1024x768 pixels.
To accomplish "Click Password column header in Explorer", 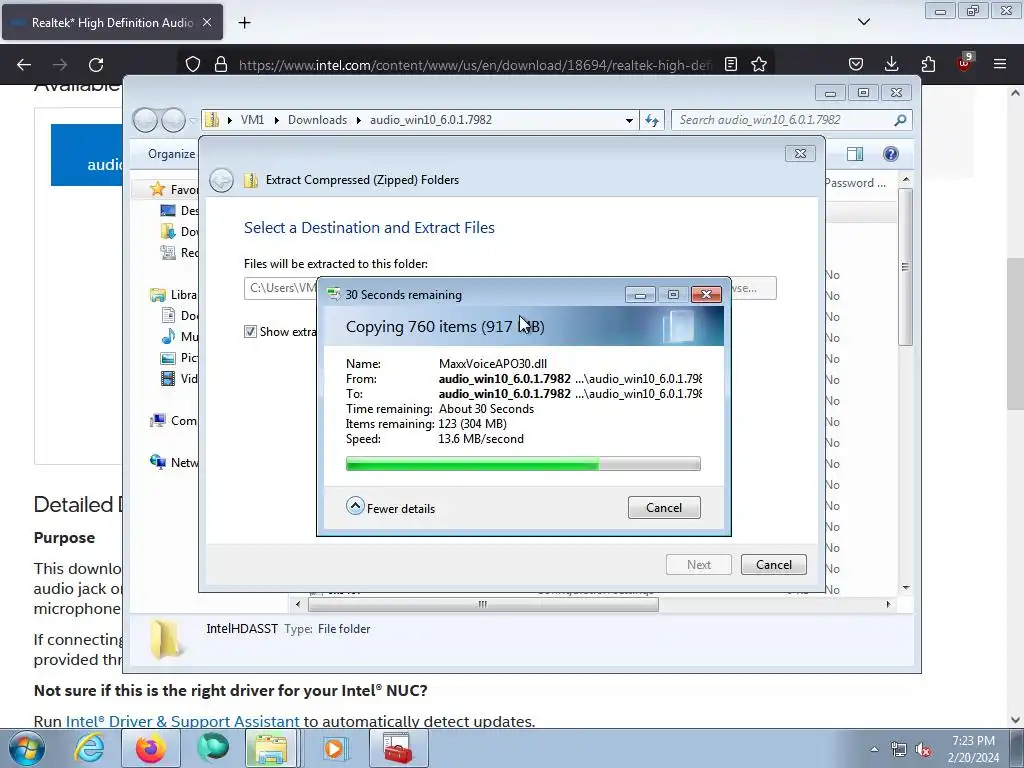I will pyautogui.click(x=856, y=183).
